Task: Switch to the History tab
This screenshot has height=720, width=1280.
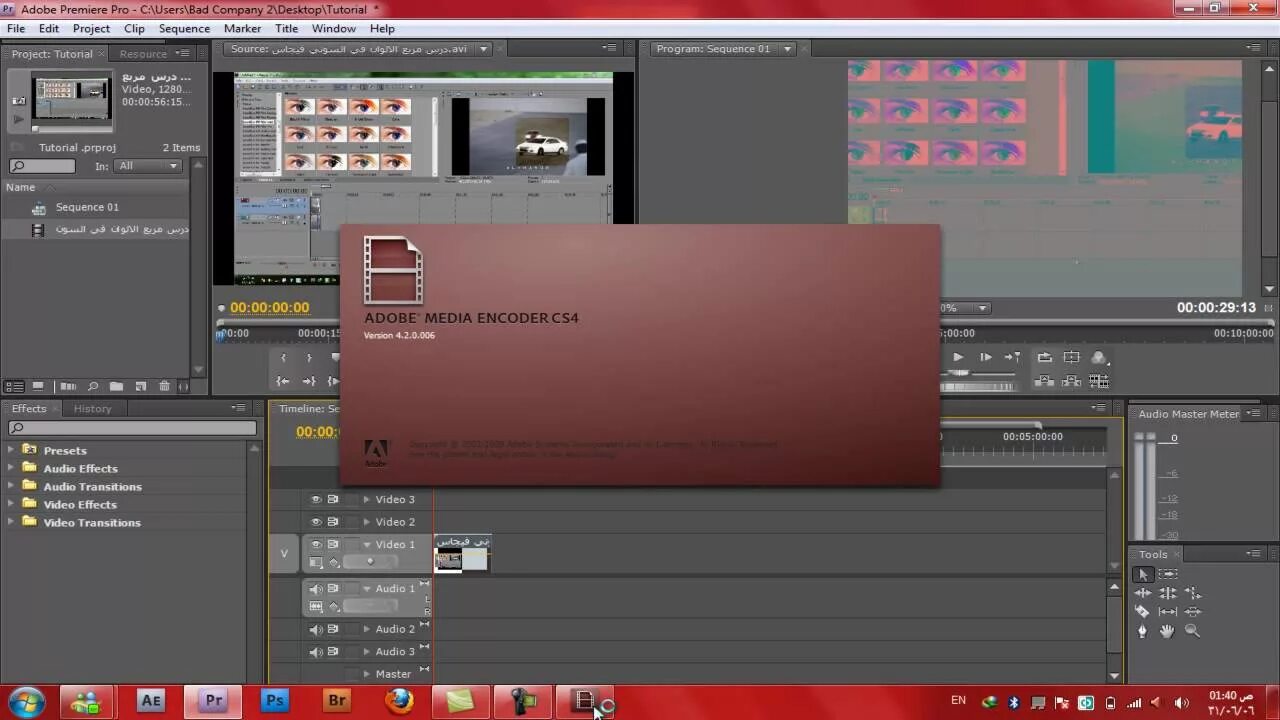Action: tap(92, 408)
